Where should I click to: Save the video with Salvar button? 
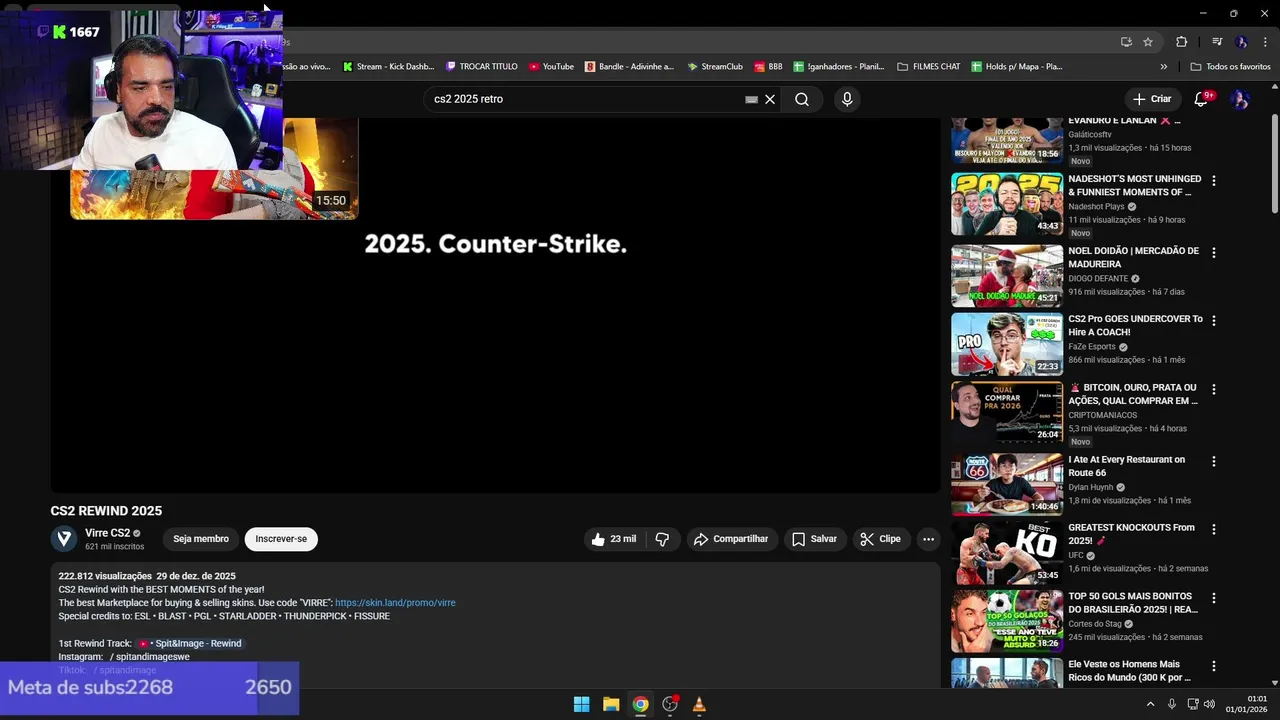814,539
